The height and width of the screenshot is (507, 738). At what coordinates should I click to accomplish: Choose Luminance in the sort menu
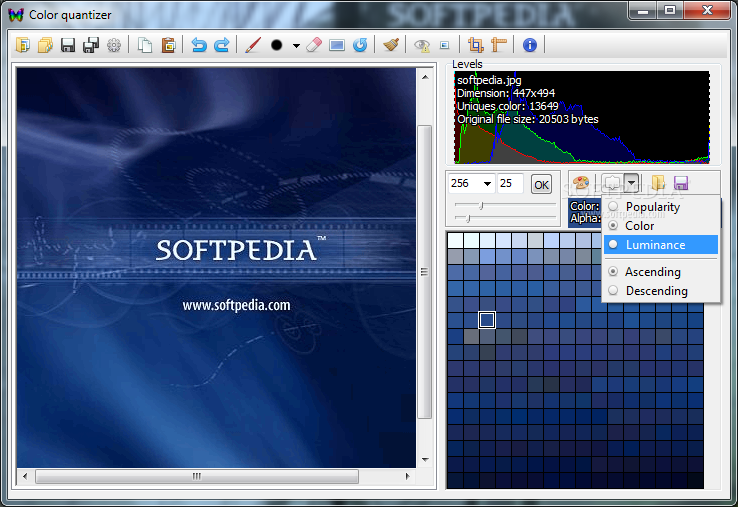pyautogui.click(x=661, y=245)
